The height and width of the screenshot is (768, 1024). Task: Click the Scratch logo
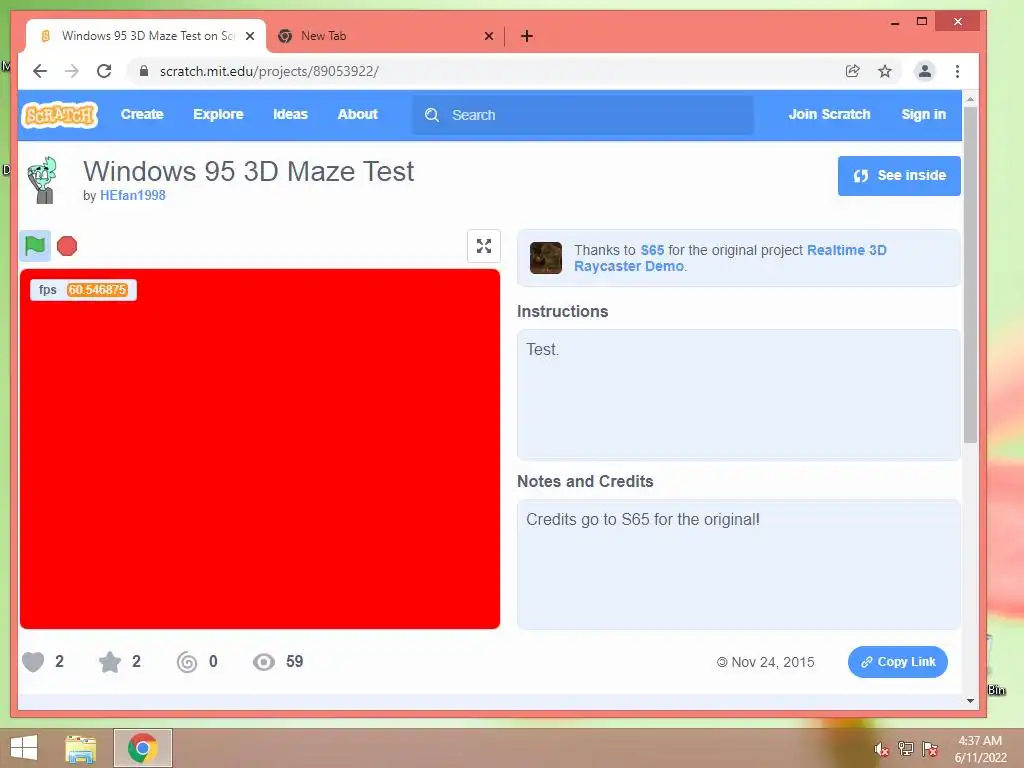tap(59, 115)
